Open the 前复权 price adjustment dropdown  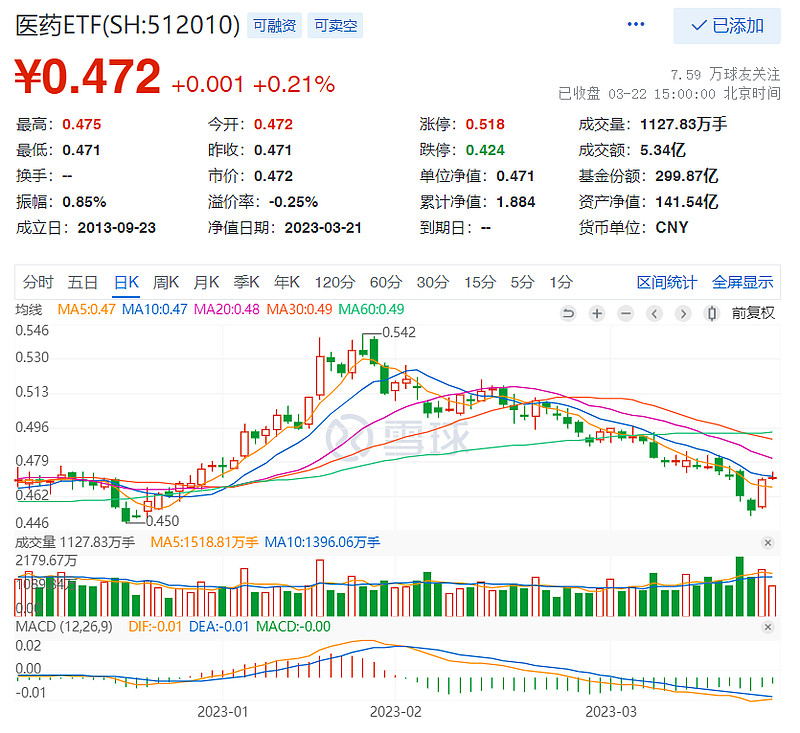pos(753,313)
